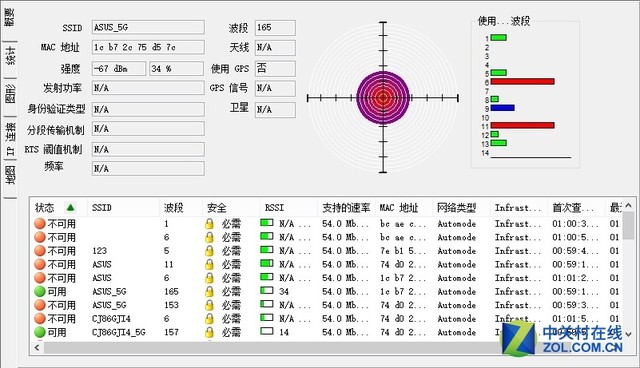Click the green available icon of ASUS_5G channel 165 row
Viewport: 640px width, 368px height.
[x=40, y=292]
